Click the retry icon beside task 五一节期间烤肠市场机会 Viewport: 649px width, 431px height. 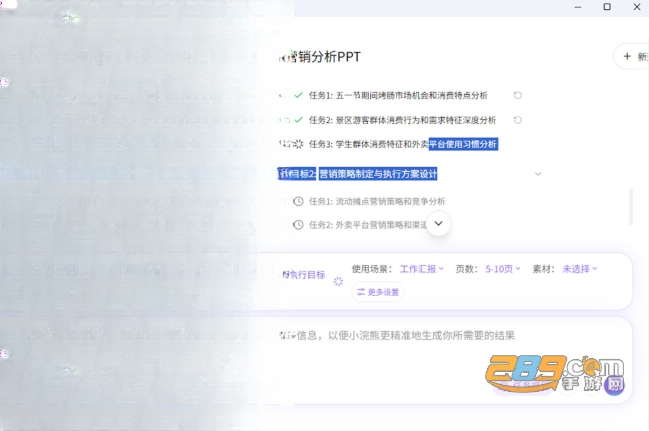click(x=517, y=95)
